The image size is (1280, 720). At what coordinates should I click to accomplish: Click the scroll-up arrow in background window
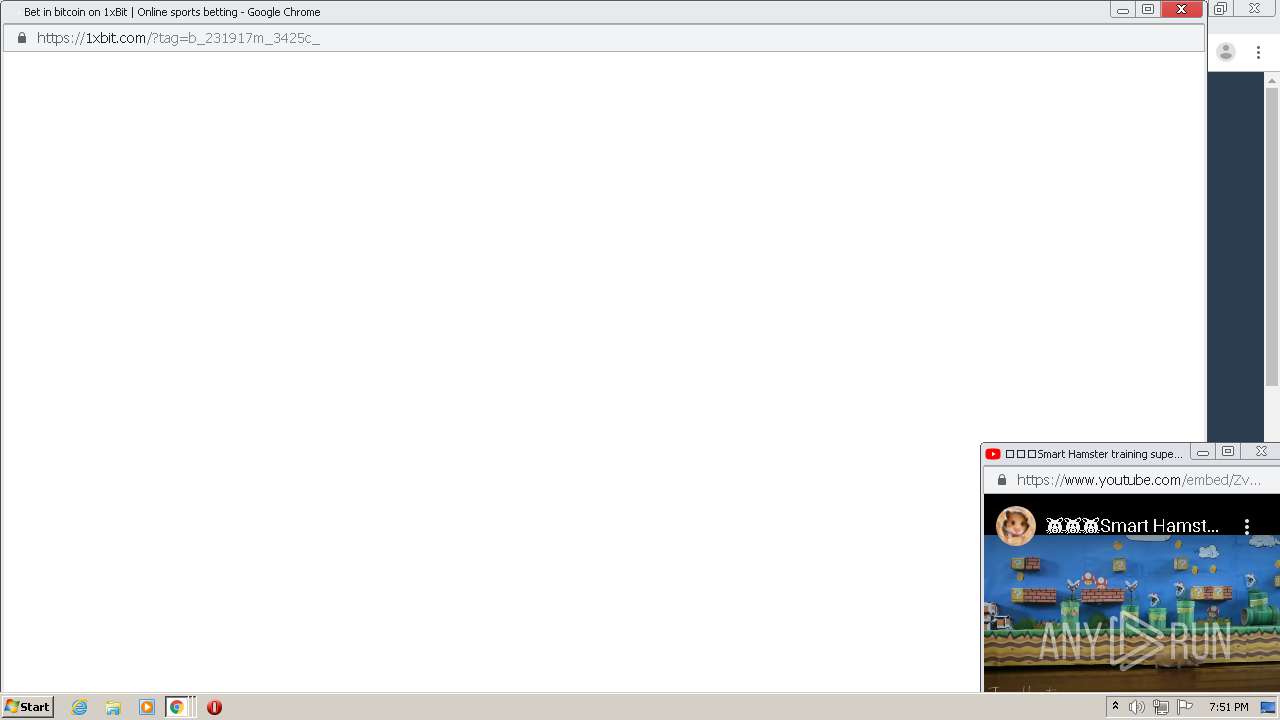point(1272,79)
